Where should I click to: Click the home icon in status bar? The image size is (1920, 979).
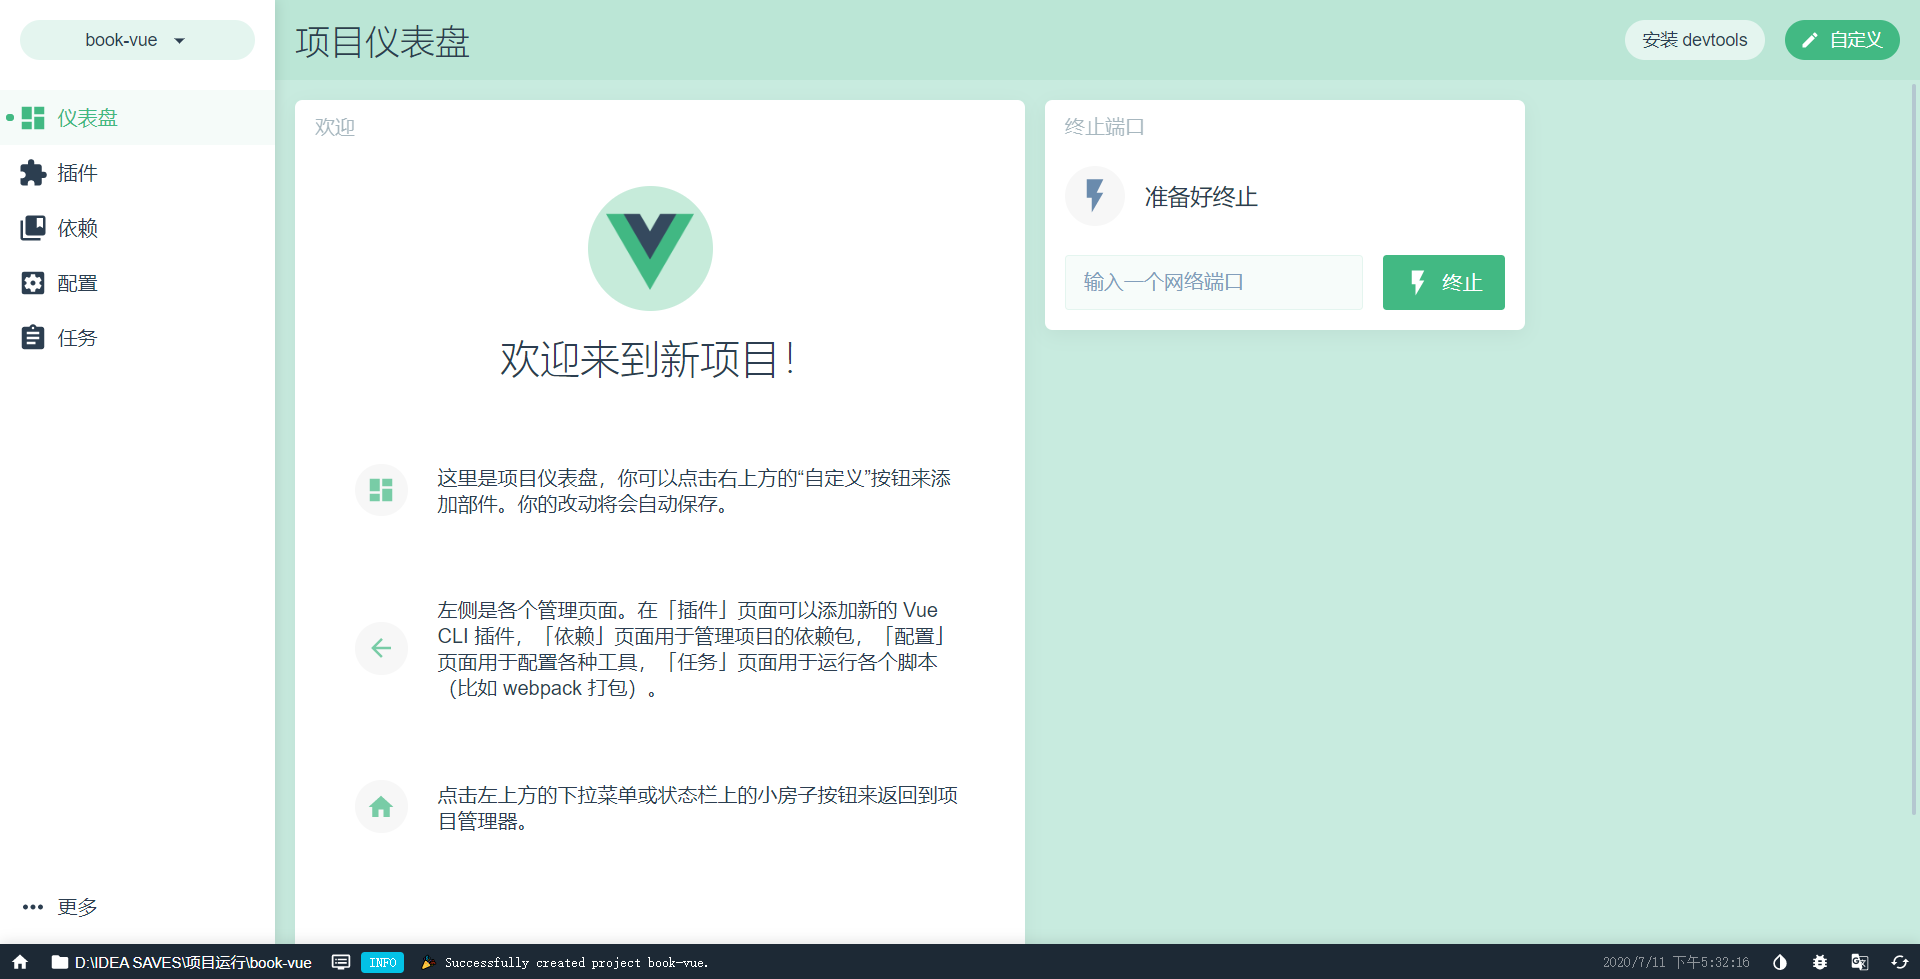coord(20,962)
